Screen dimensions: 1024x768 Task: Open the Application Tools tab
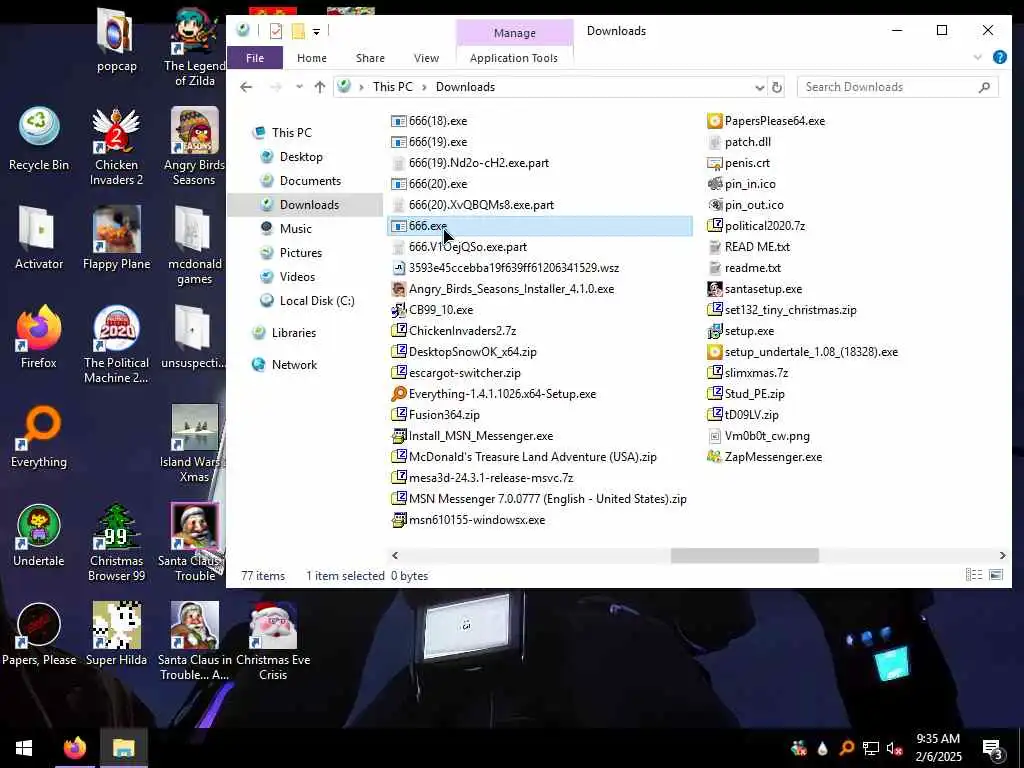pos(514,57)
